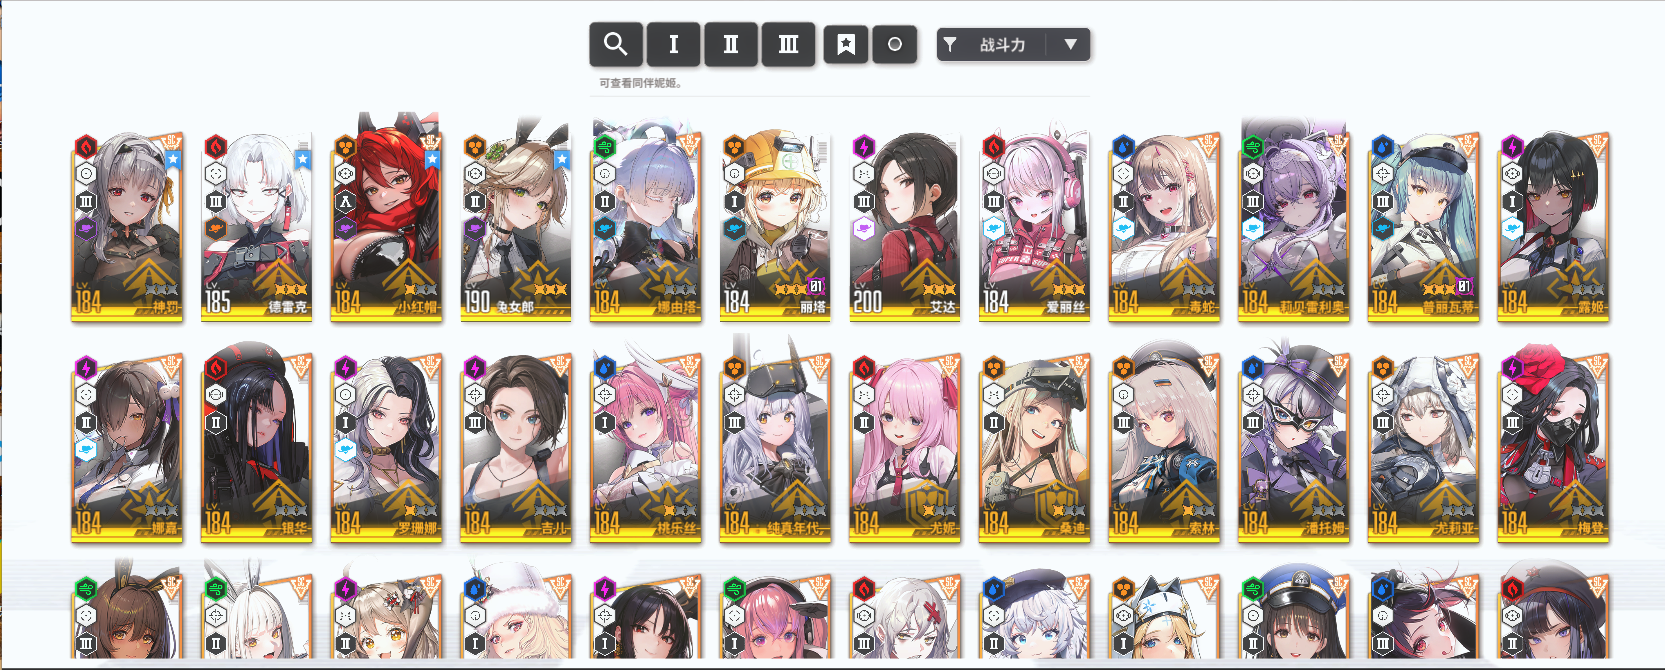This screenshot has width=1665, height=670.
Task: Click the iron element icon on 丽塔
Action: click(x=734, y=147)
